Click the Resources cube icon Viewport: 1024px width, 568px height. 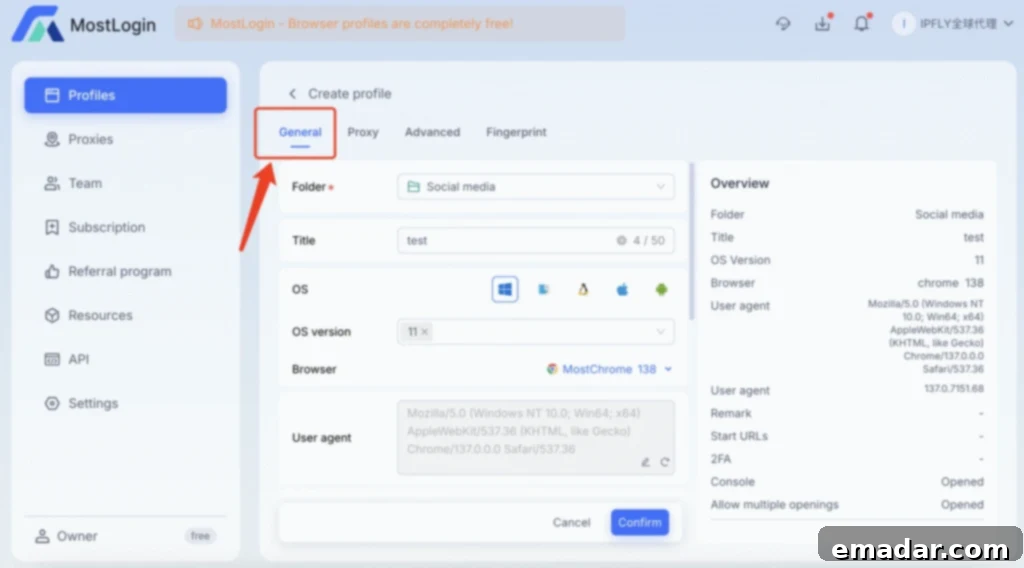[52, 315]
